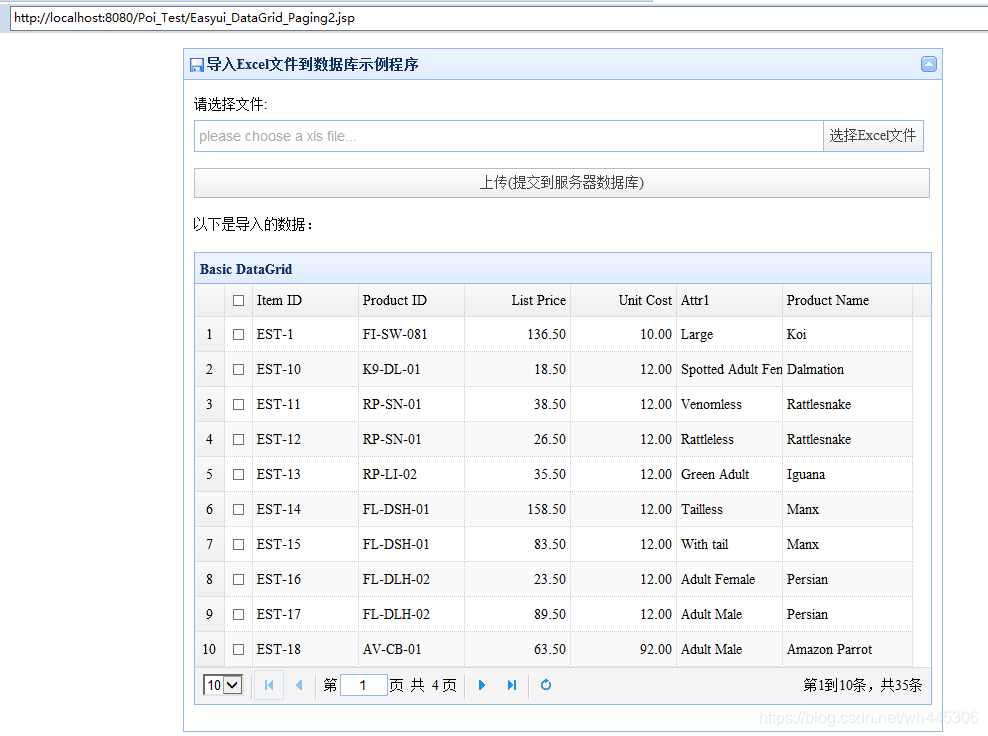Refresh the DataGrid with reload icon
This screenshot has width=988, height=736.
click(545, 685)
